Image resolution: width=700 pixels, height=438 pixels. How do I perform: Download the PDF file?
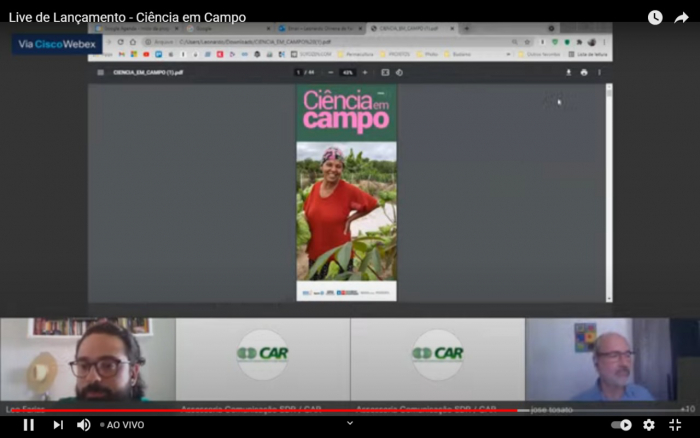(x=568, y=72)
